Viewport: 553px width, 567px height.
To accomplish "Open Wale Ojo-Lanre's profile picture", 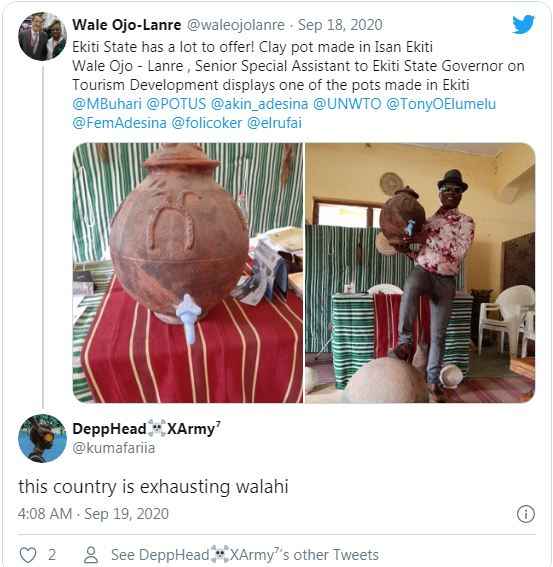I will click(x=42, y=36).
